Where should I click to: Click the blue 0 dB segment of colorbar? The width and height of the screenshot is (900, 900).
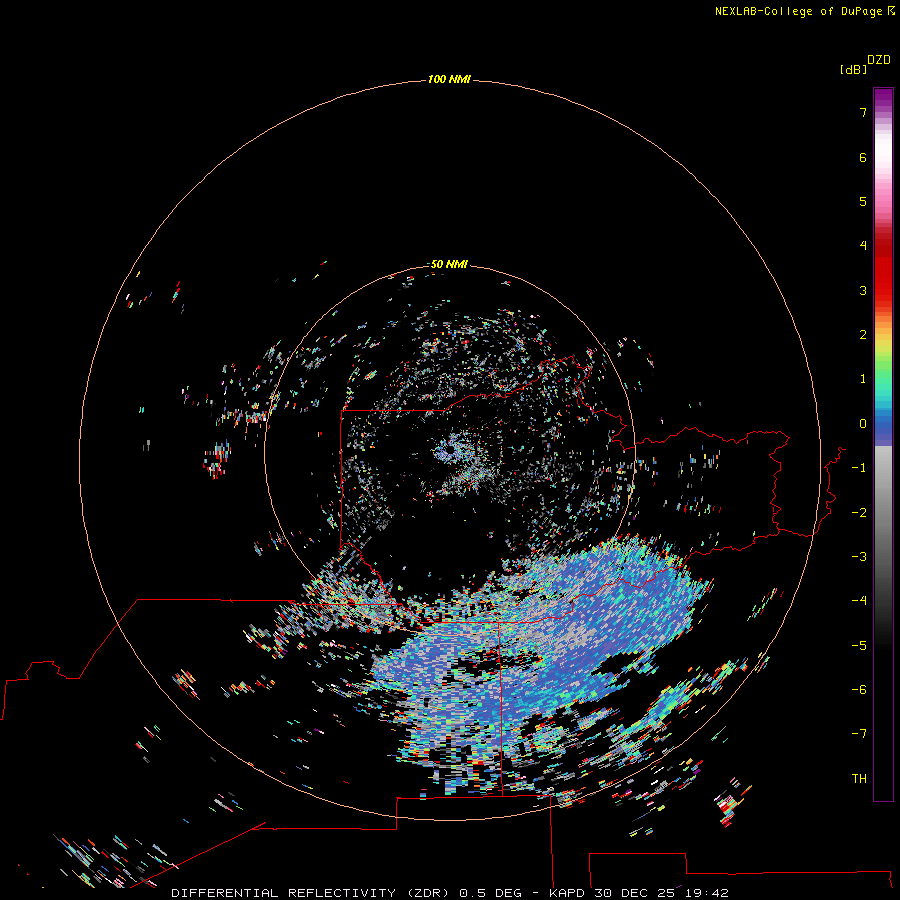point(883,424)
